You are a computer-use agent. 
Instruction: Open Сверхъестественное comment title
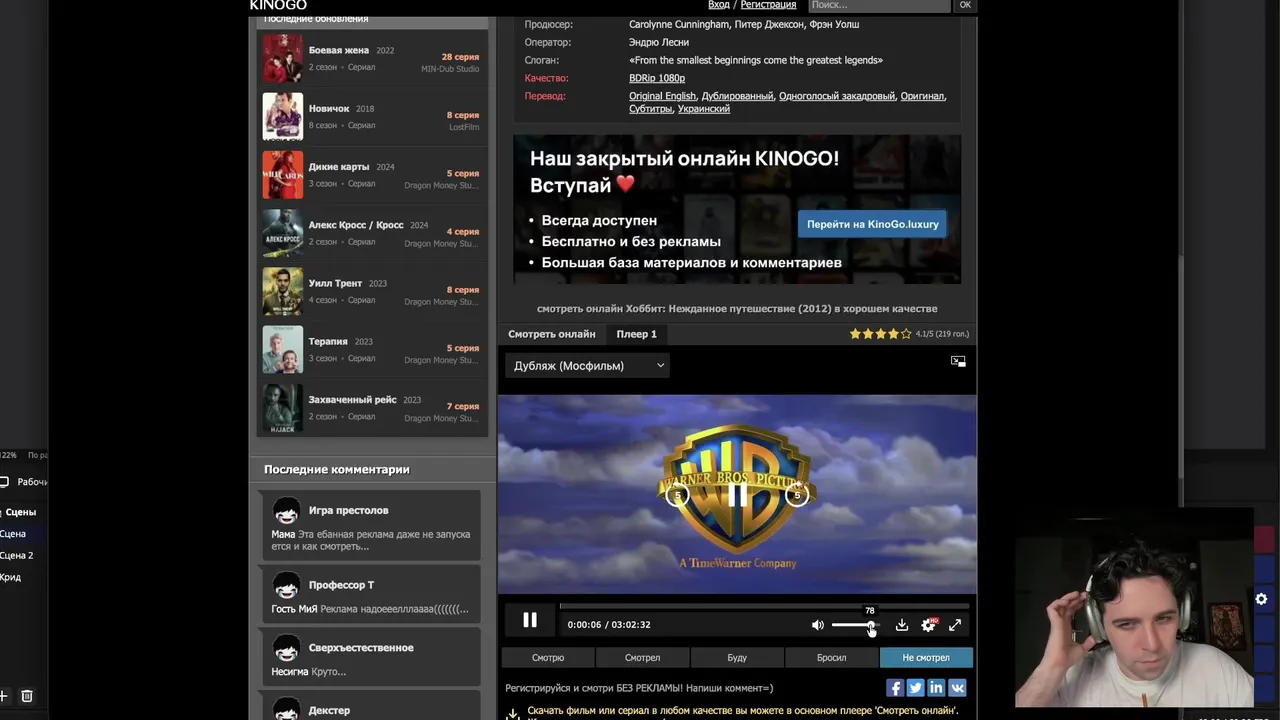[x=361, y=648]
